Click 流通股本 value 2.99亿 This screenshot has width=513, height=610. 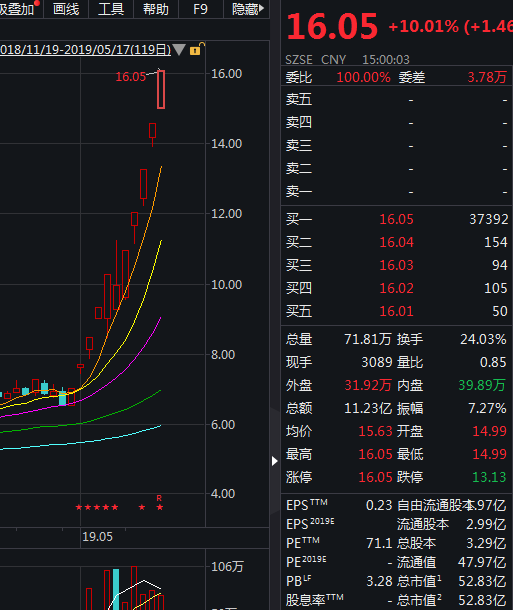(486, 524)
